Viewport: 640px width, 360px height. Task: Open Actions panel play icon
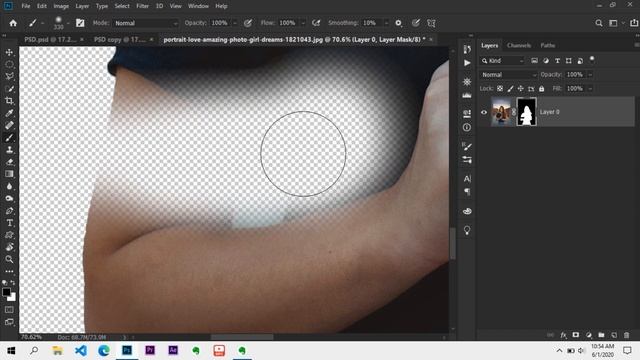467,63
